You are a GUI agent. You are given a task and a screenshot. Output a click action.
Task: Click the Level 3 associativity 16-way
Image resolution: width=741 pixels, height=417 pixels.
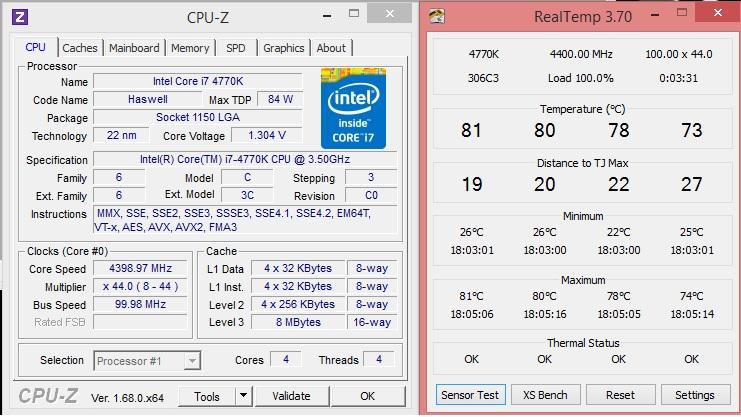point(372,322)
